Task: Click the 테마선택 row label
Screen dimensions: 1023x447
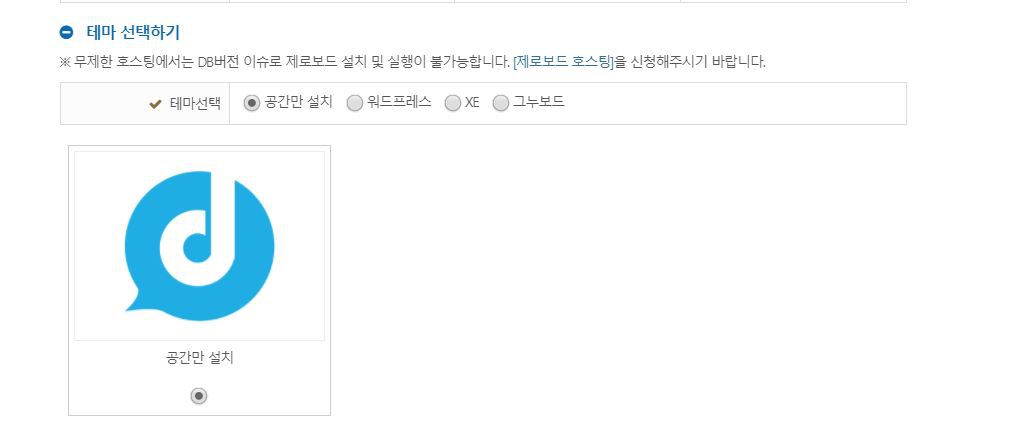Action: [195, 103]
